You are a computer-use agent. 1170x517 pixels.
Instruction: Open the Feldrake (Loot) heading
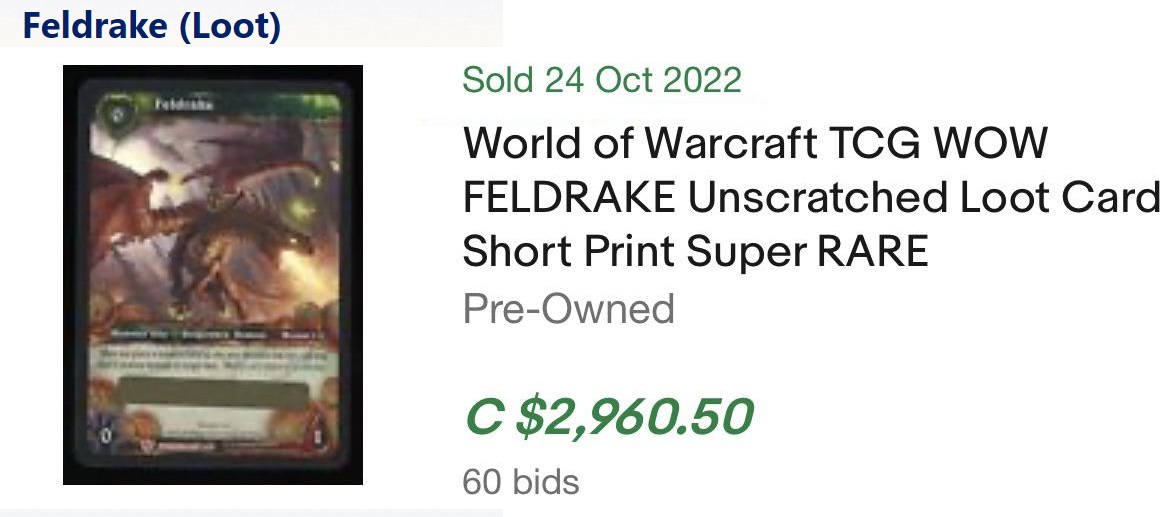click(151, 26)
